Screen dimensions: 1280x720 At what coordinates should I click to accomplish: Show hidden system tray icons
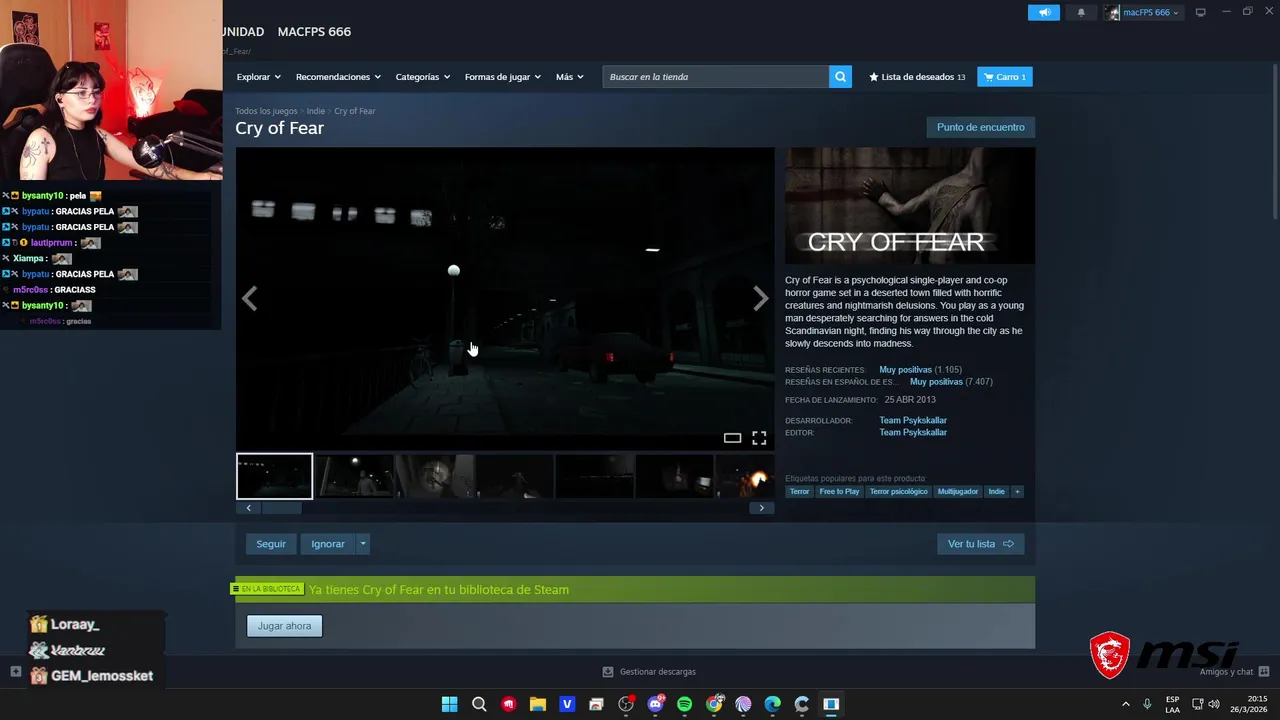1125,704
